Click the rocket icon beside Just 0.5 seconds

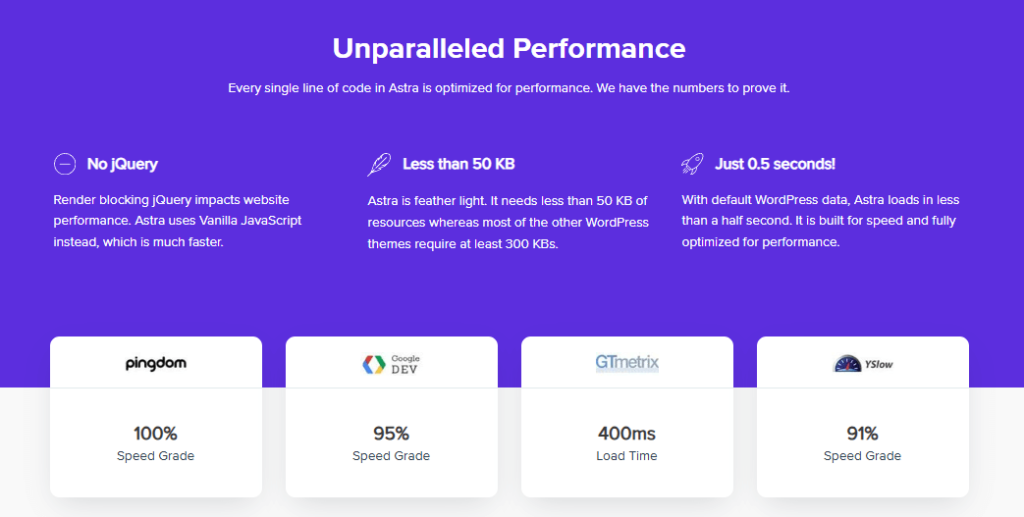point(692,164)
